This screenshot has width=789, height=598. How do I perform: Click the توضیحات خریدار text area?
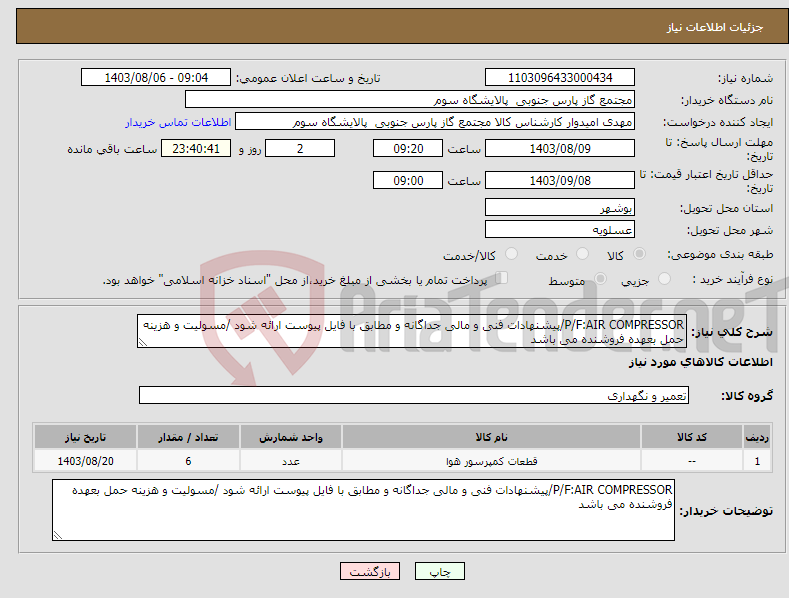coord(363,510)
